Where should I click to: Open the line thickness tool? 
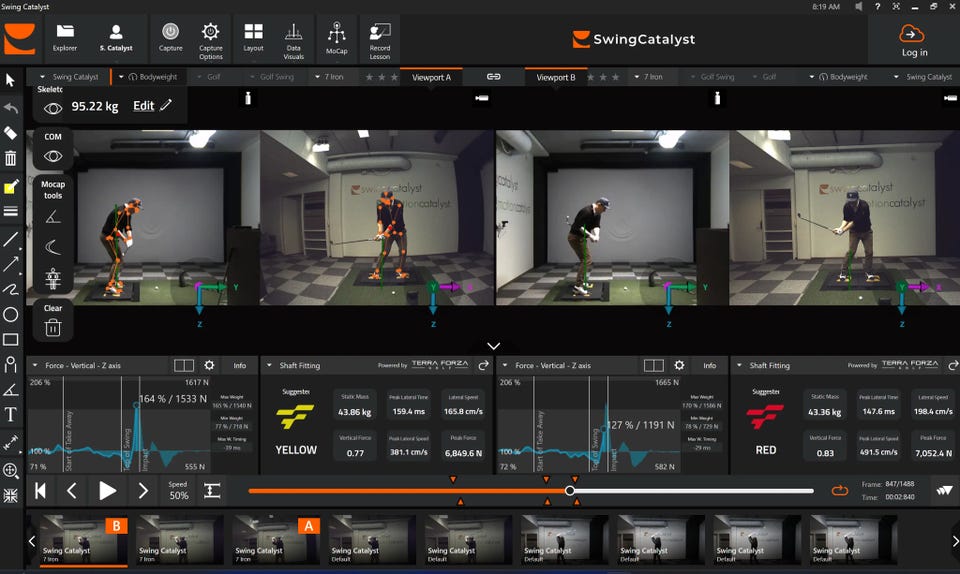[10, 211]
